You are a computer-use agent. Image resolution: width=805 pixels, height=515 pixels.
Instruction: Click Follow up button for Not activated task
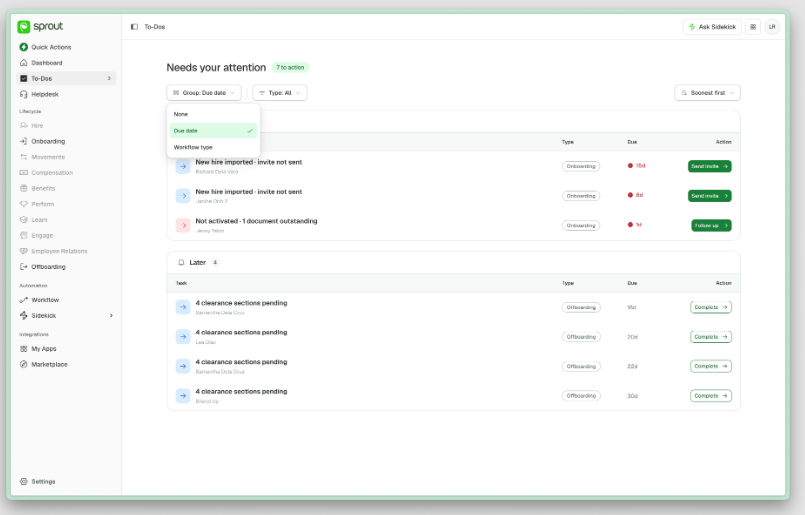point(711,225)
